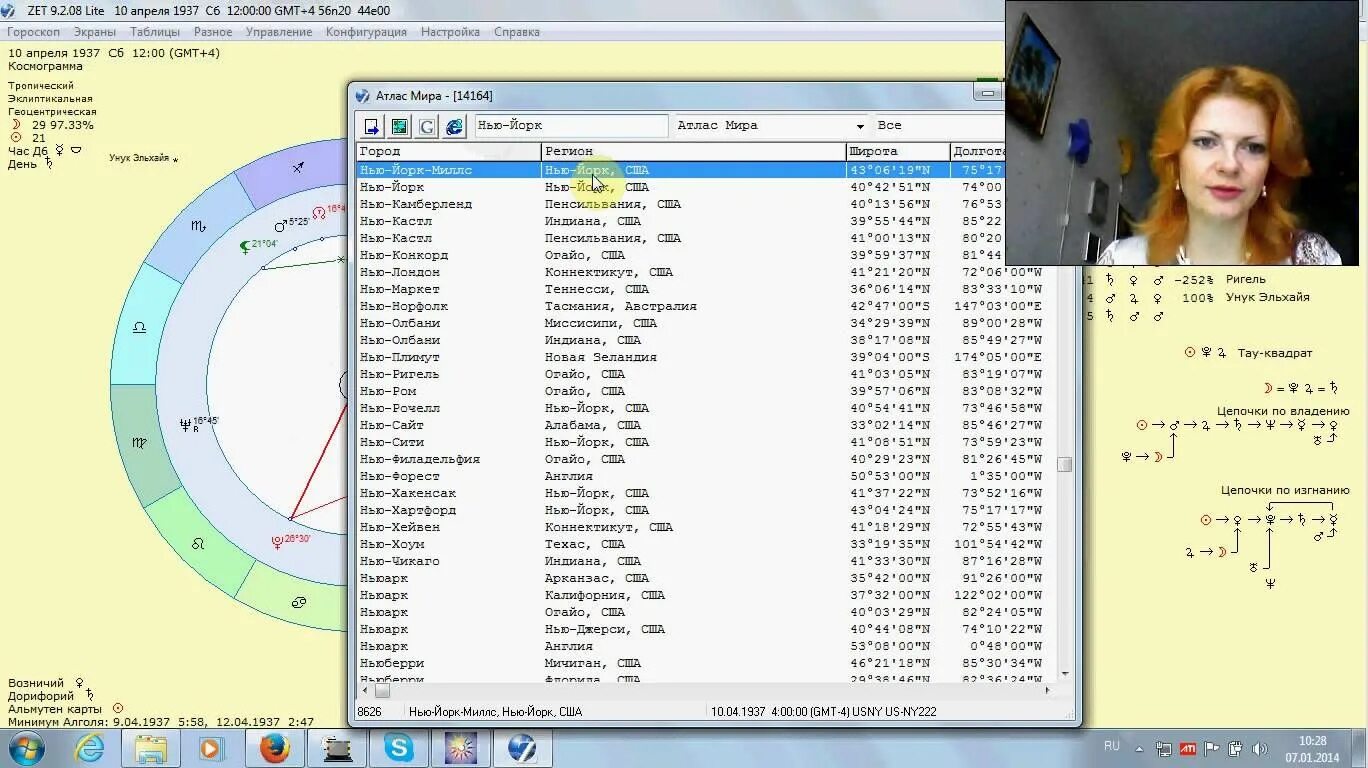
Task: Sort list by Город column header
Action: coord(449,151)
